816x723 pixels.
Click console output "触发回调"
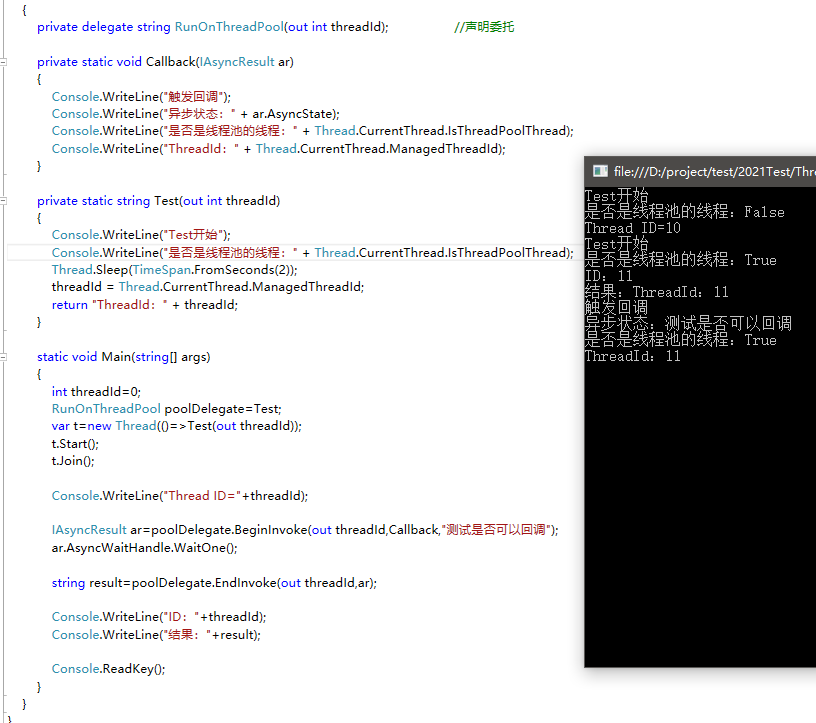[x=616, y=308]
